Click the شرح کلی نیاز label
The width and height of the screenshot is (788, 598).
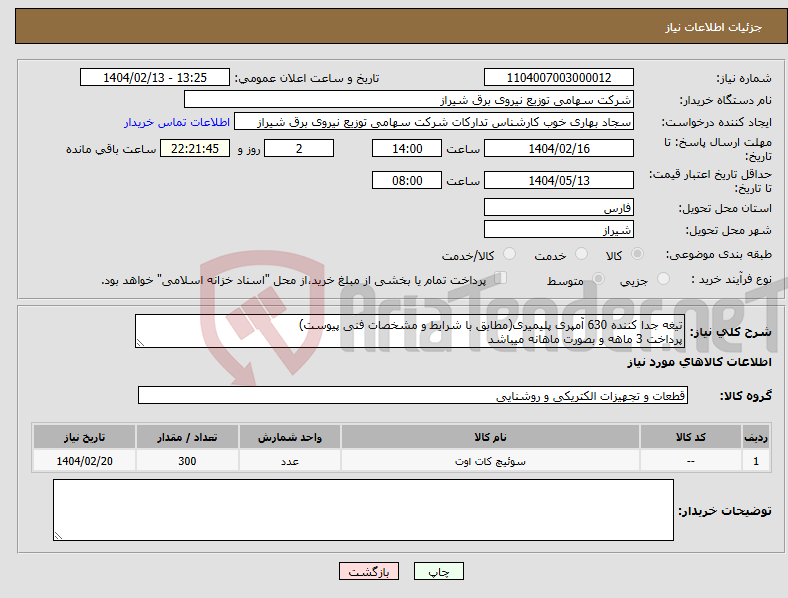coord(731,332)
